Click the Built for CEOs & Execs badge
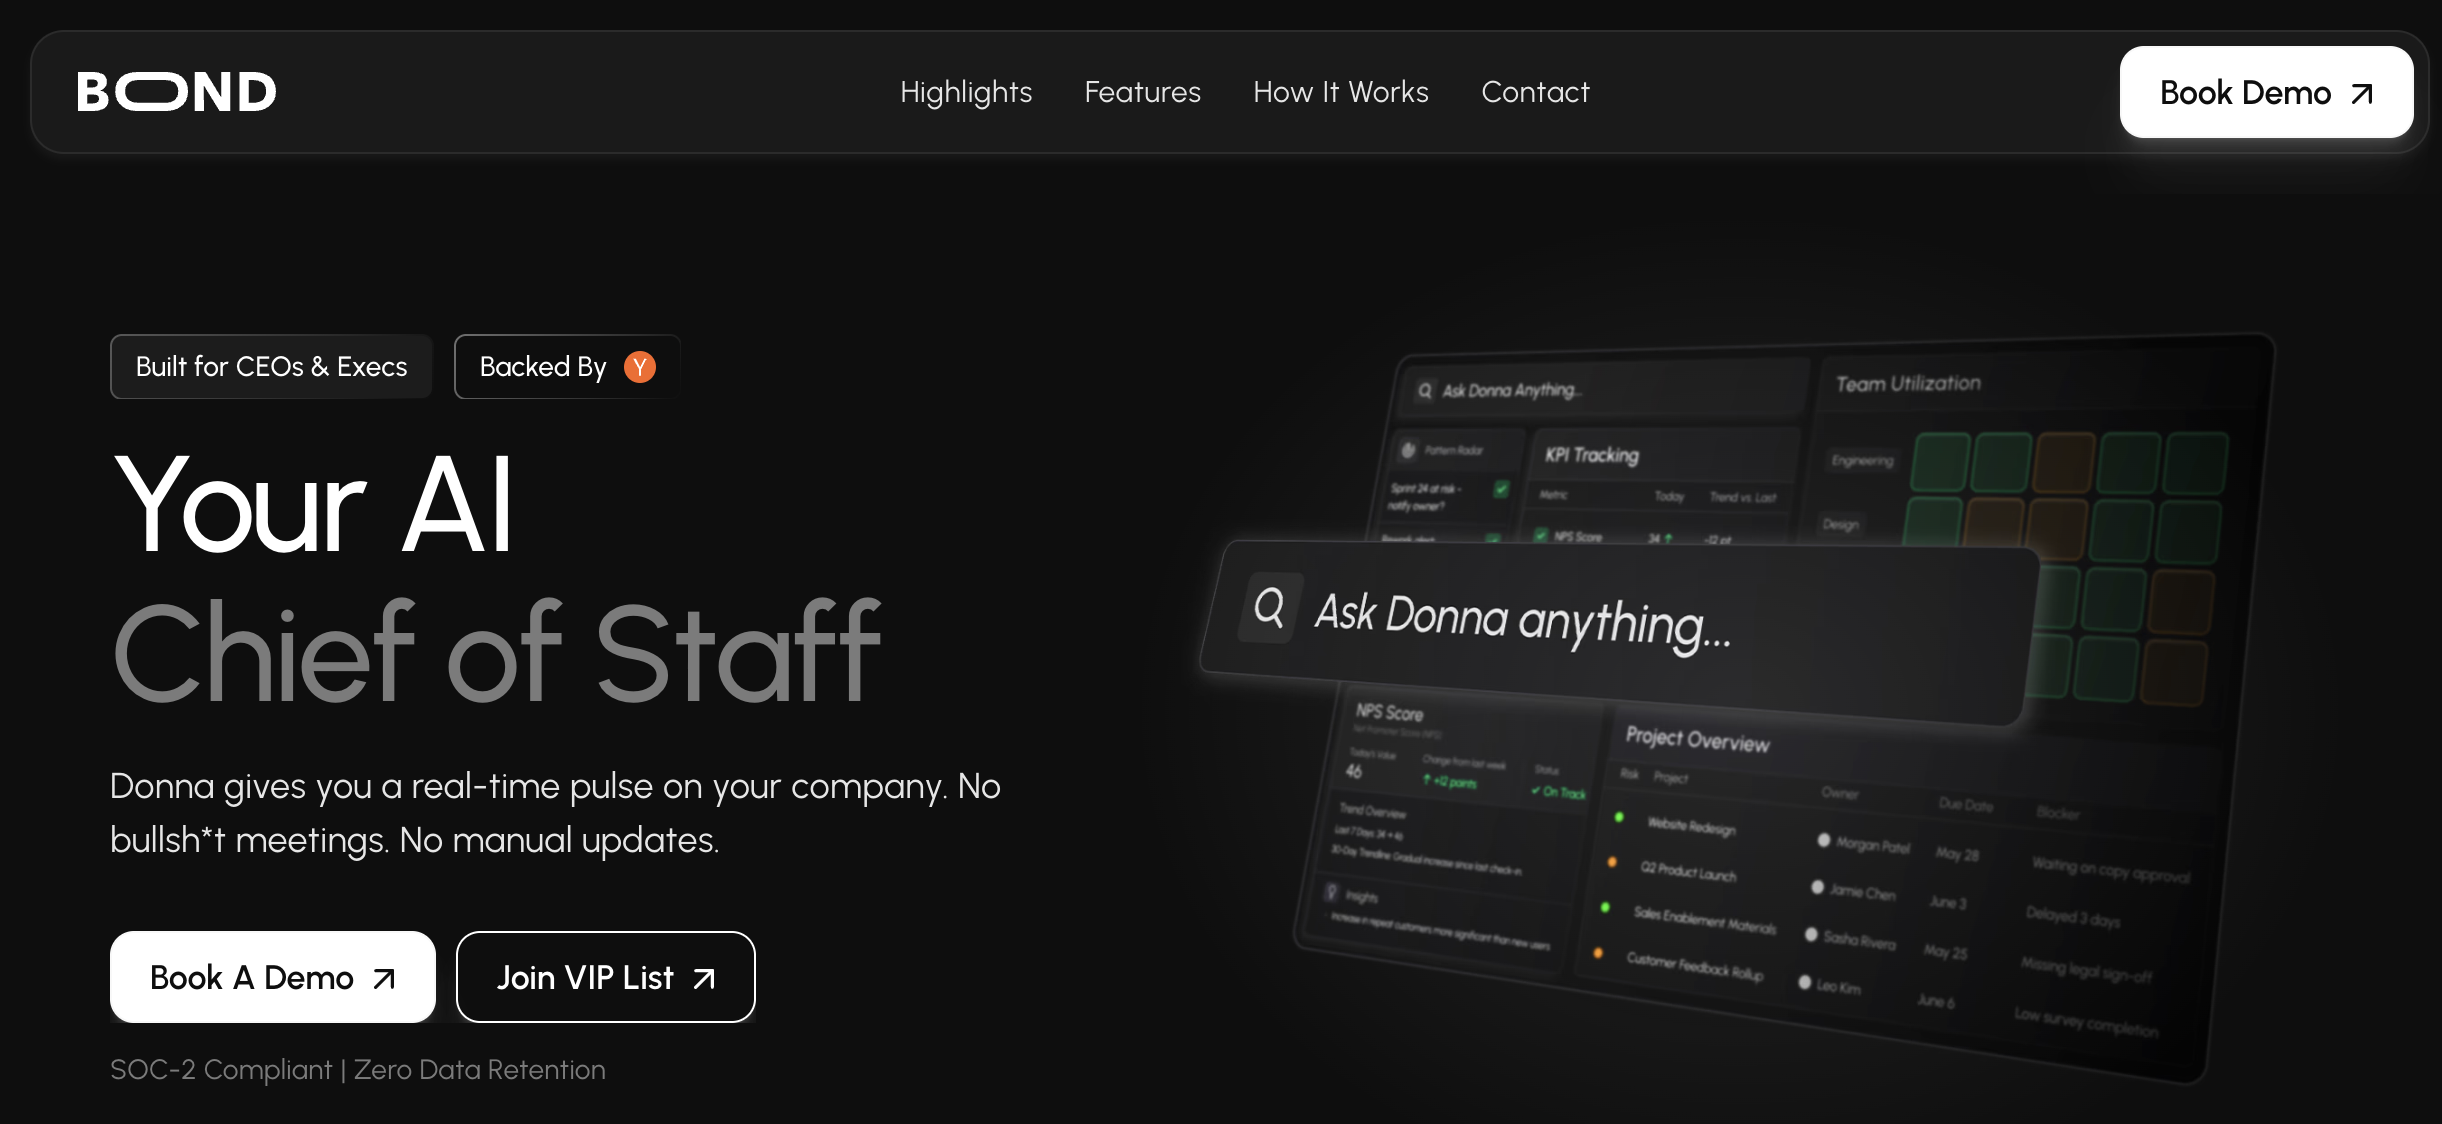The image size is (2442, 1124). click(x=271, y=367)
